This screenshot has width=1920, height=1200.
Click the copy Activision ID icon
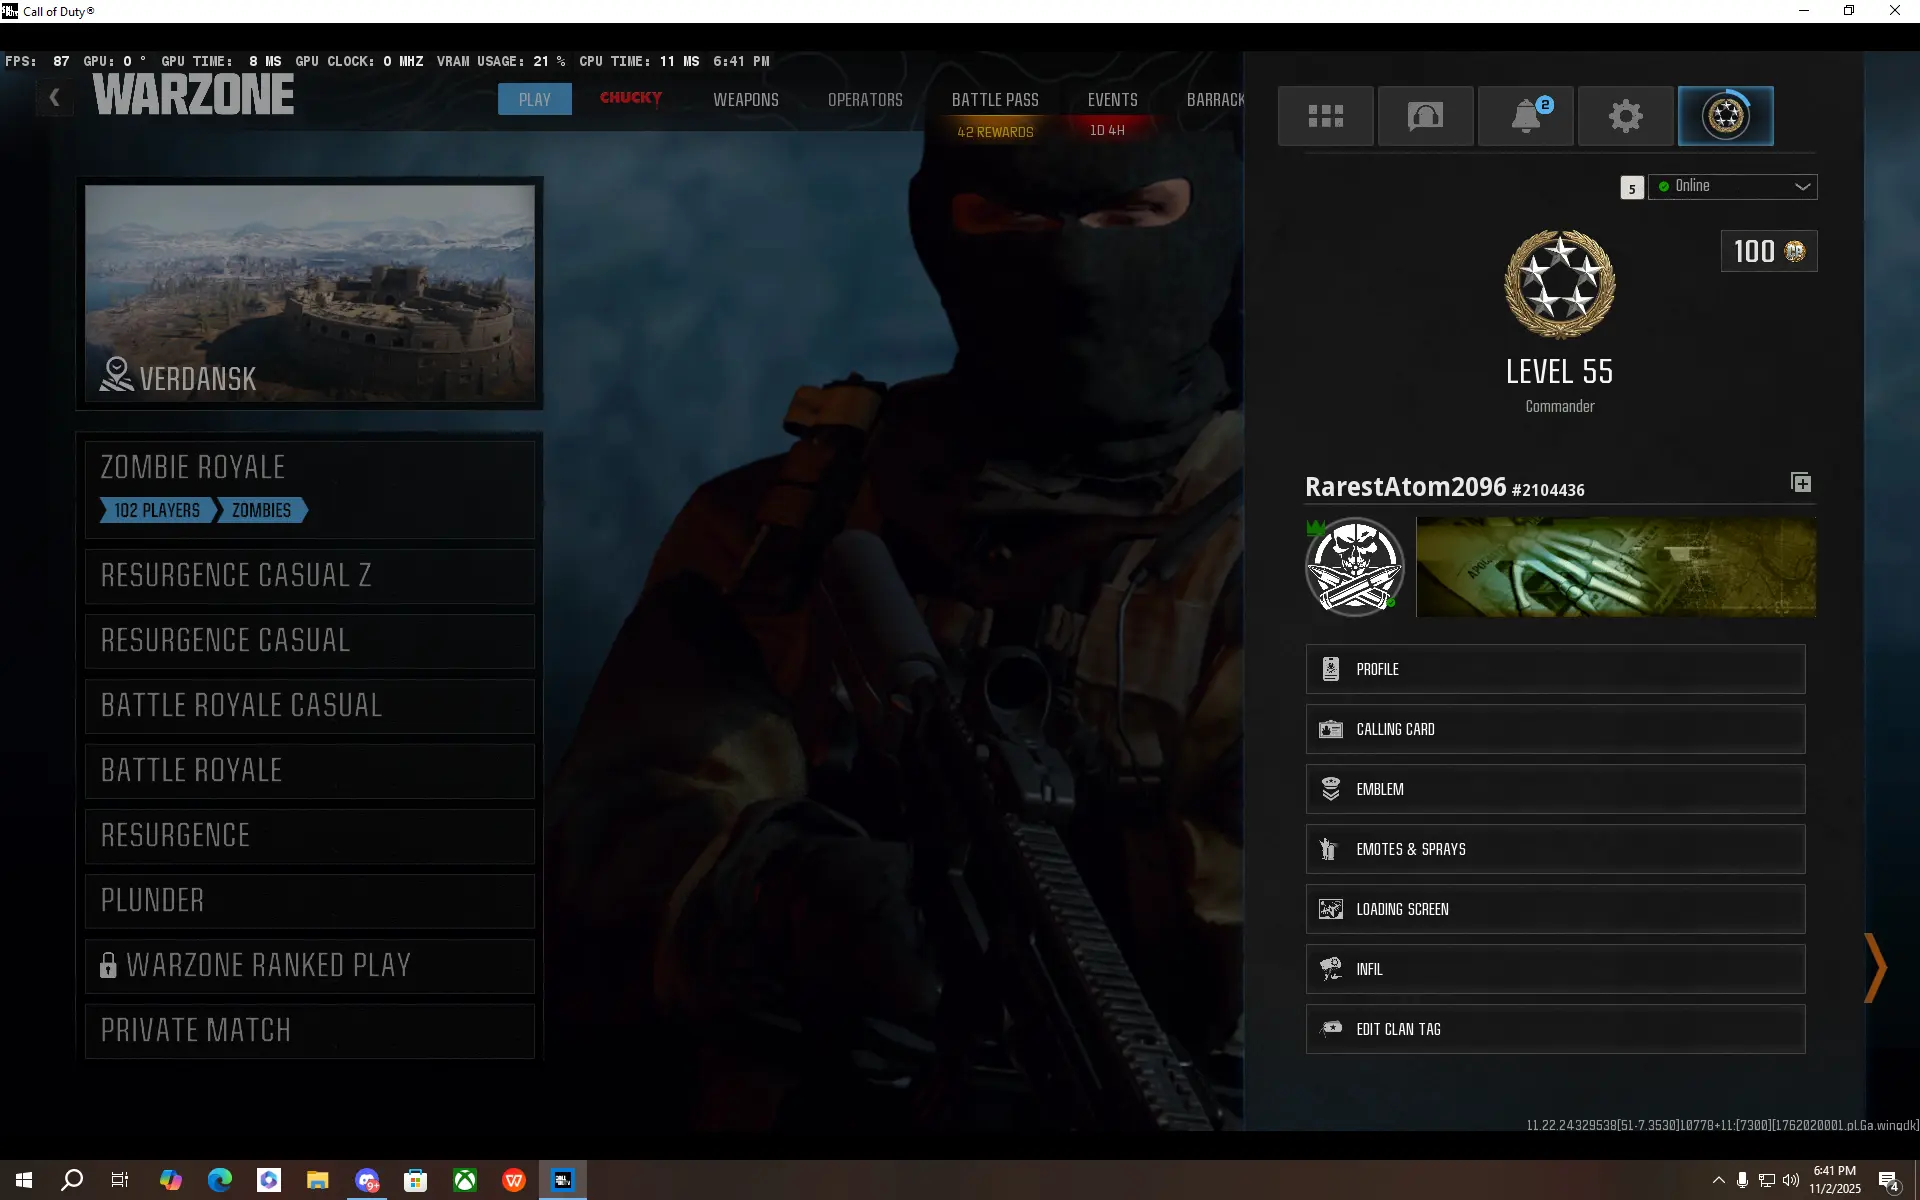pyautogui.click(x=1801, y=483)
